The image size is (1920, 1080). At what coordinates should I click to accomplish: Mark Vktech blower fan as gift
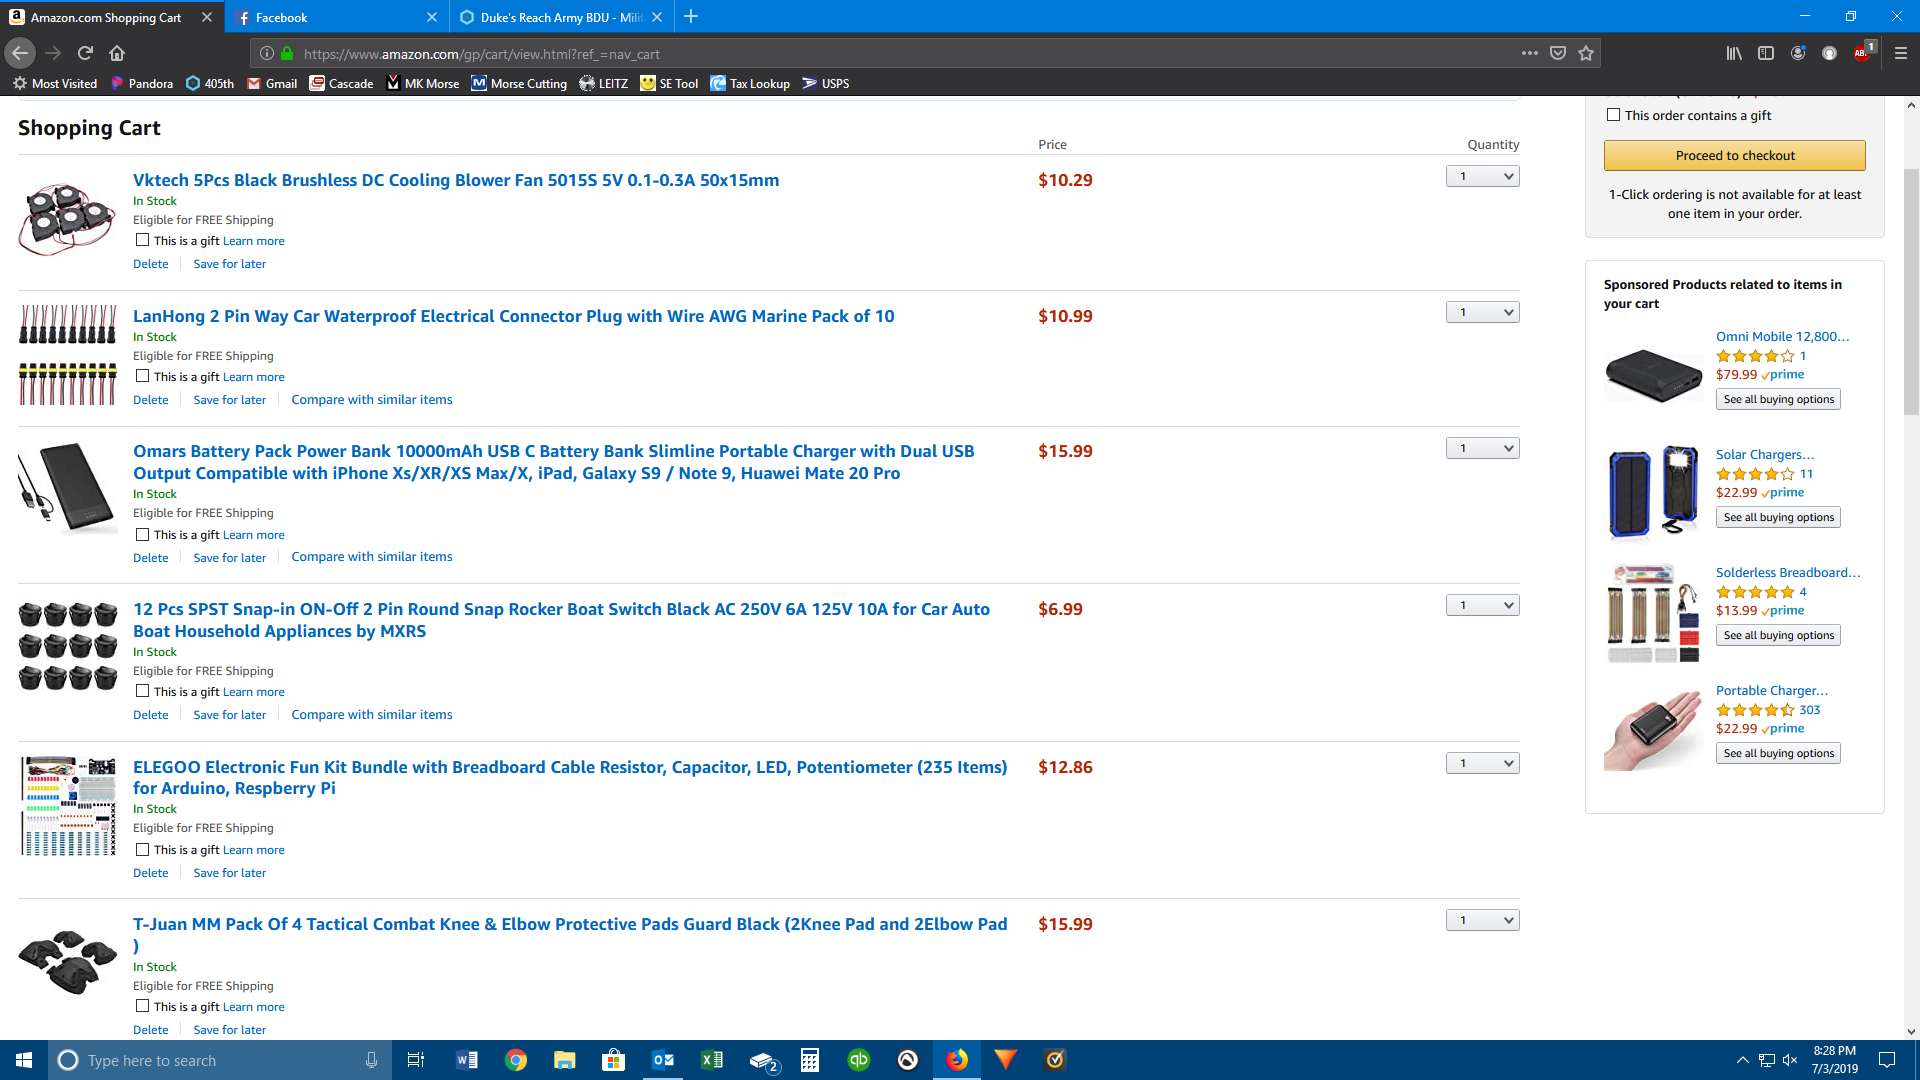coord(142,240)
